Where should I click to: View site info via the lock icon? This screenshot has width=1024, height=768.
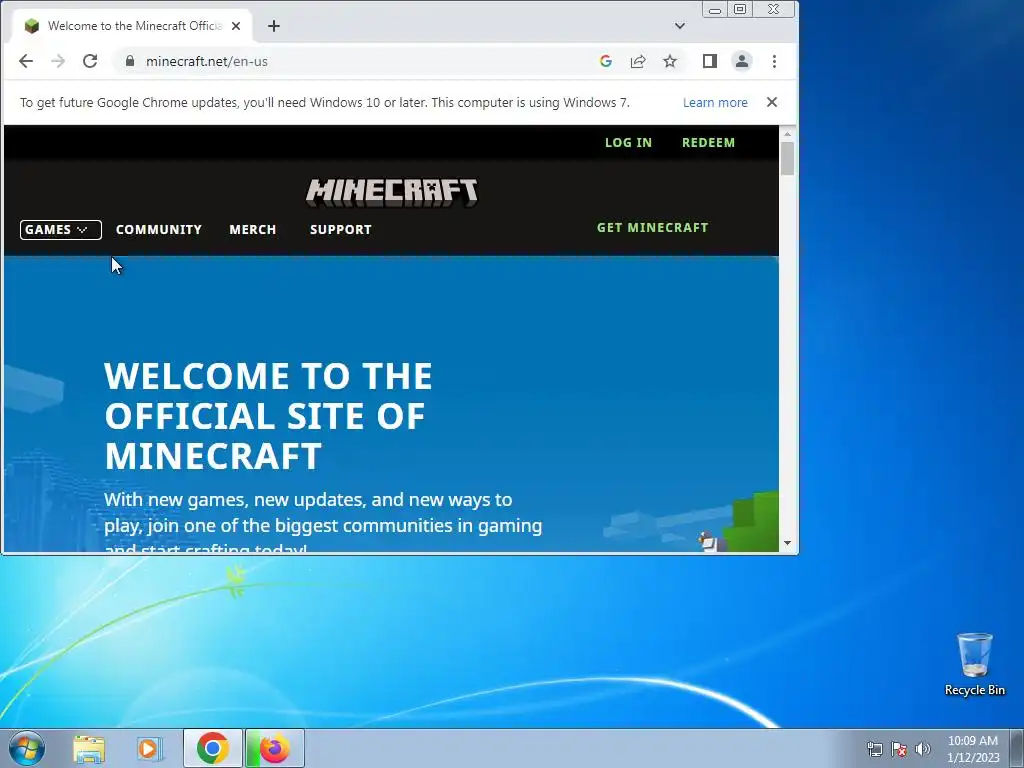pos(130,61)
